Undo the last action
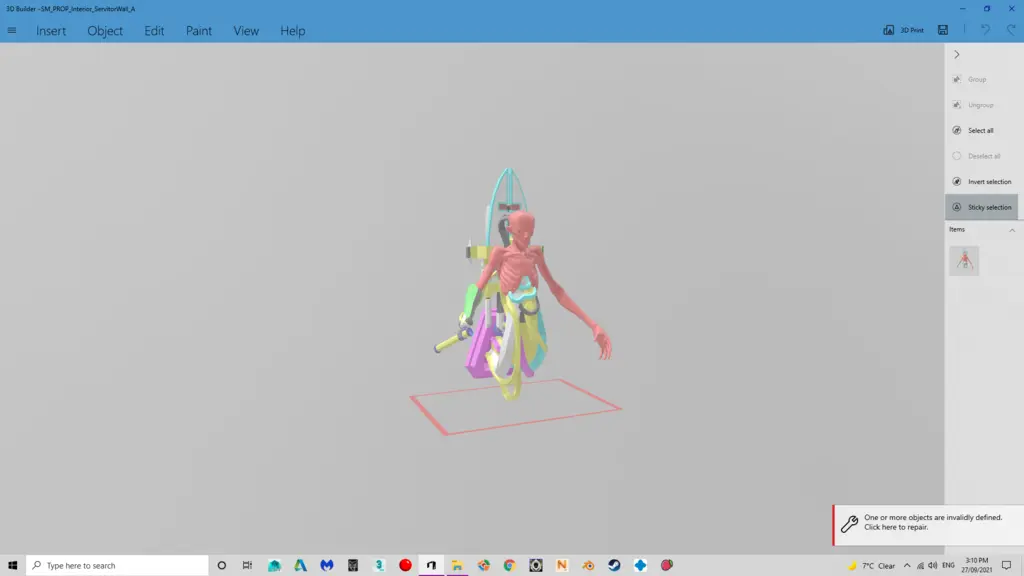The width and height of the screenshot is (1024, 576). click(986, 30)
